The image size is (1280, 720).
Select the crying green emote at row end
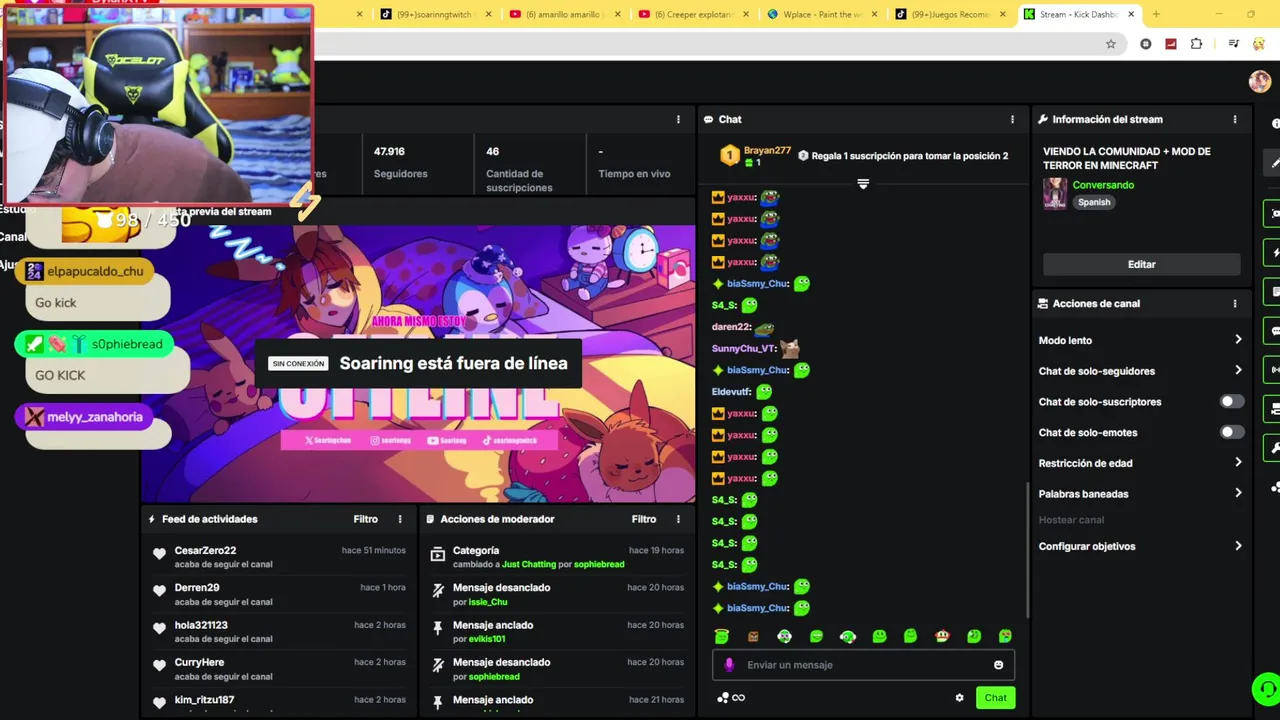[1005, 636]
